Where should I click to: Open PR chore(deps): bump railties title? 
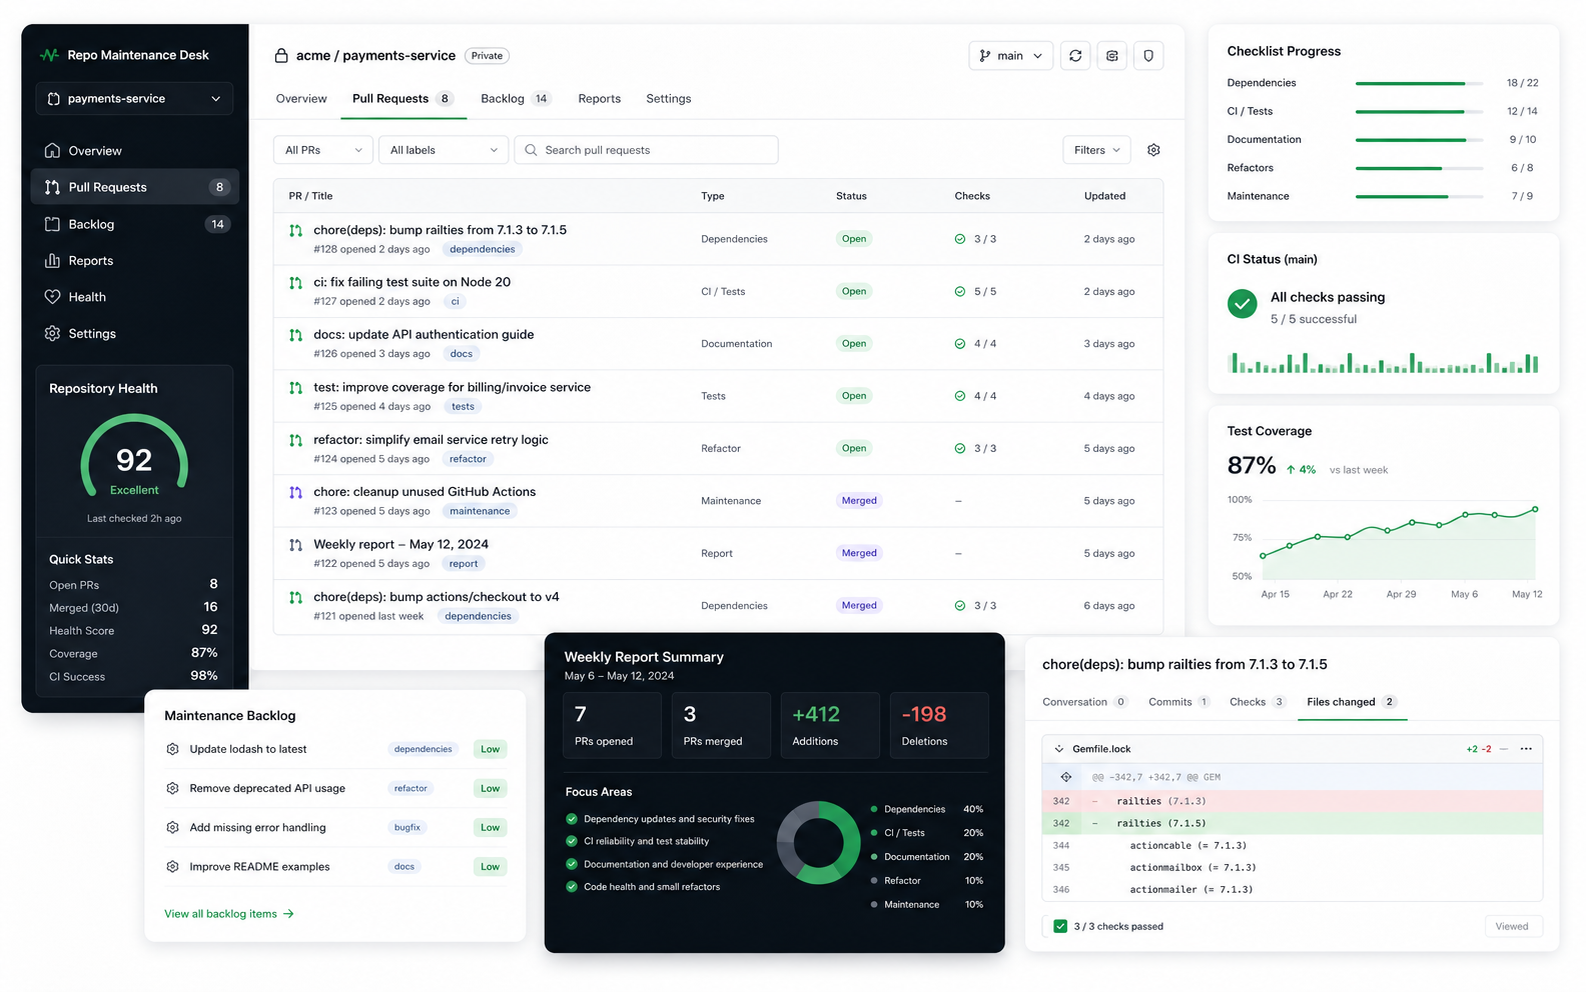440,230
